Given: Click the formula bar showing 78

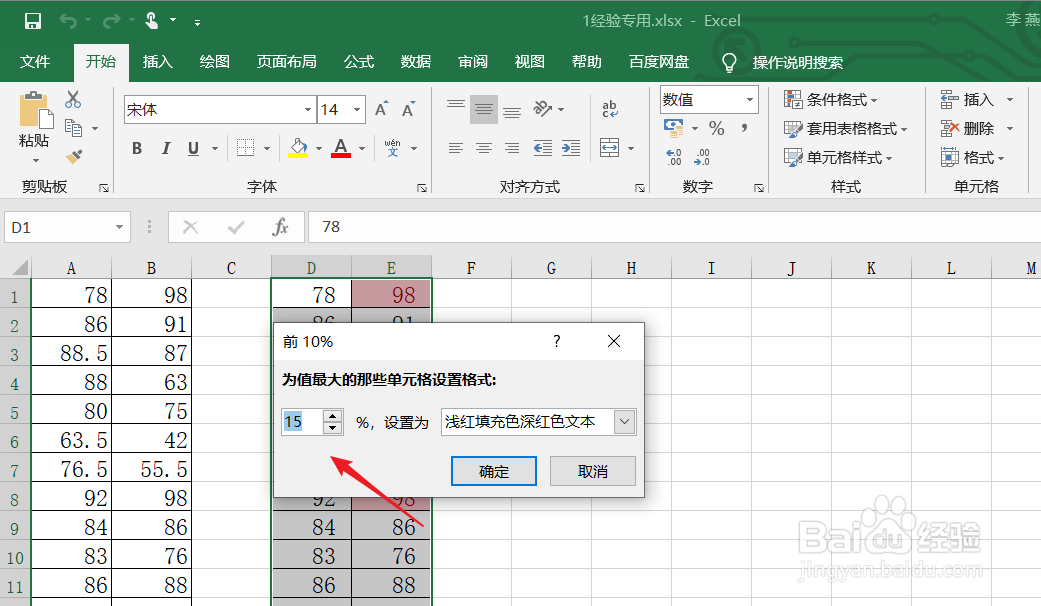Looking at the screenshot, I should pyautogui.click(x=674, y=227).
